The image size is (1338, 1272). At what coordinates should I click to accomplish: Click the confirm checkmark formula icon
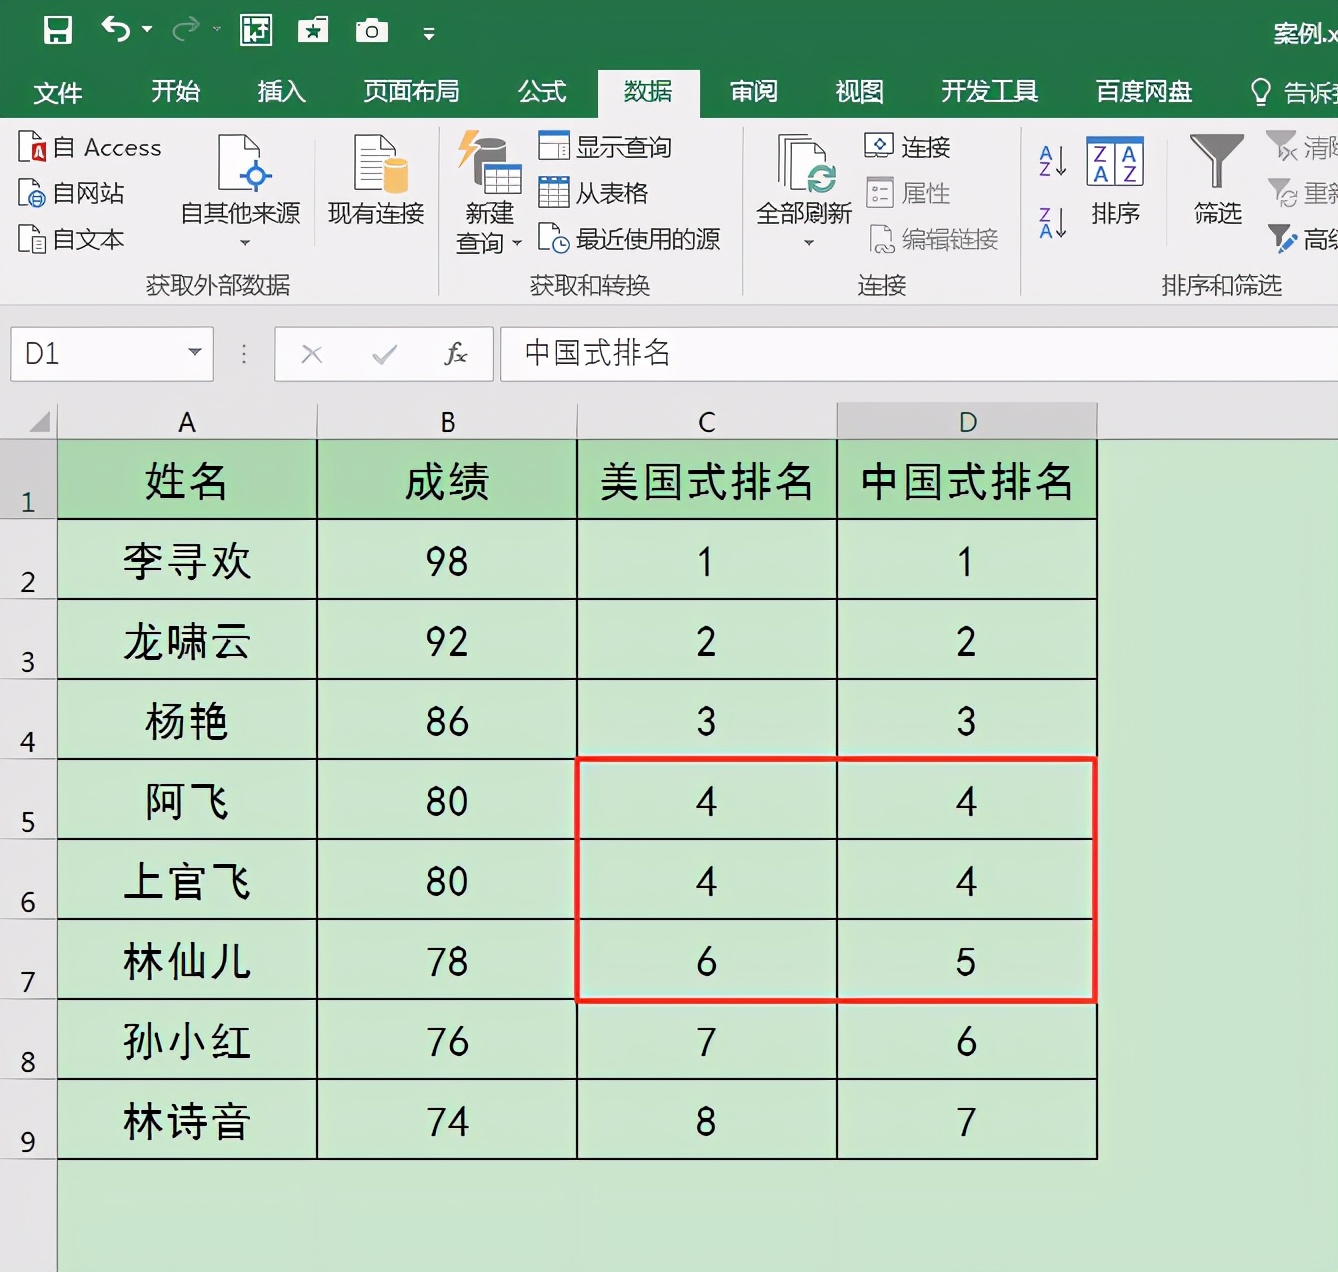point(384,354)
